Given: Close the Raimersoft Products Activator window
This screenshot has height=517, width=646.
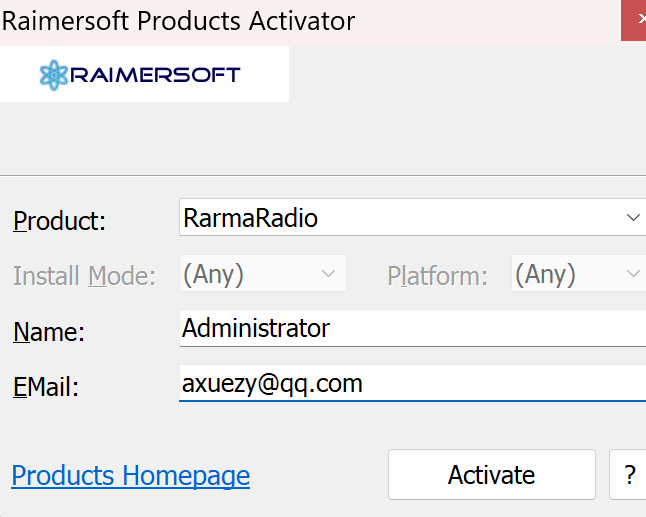Looking at the screenshot, I should pos(634,20).
